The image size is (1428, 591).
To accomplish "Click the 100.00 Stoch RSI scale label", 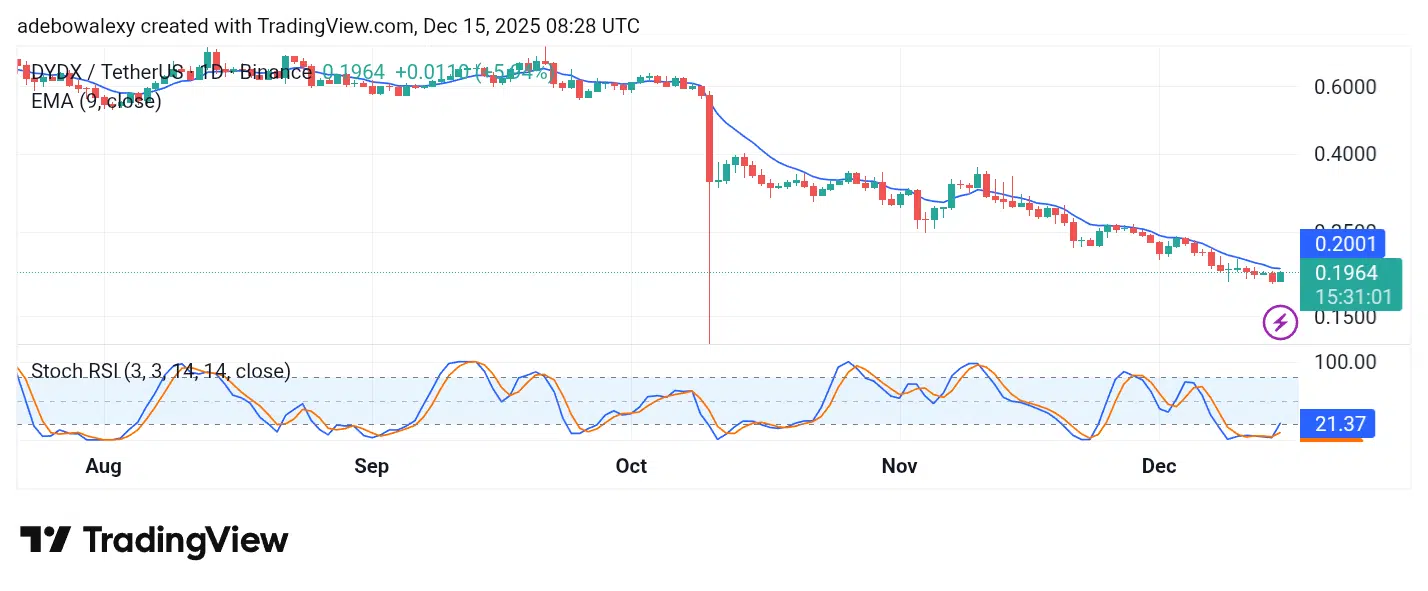I will click(x=1345, y=361).
